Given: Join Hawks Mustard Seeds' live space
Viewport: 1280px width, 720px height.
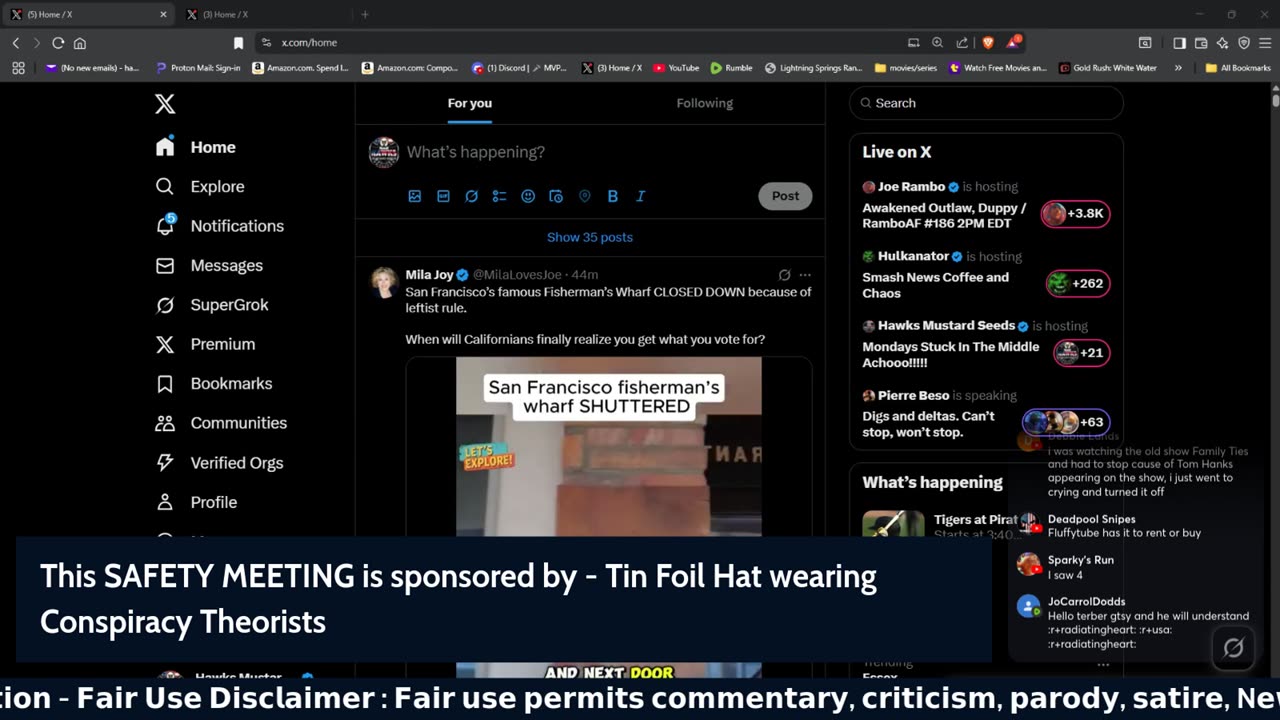Looking at the screenshot, I should [986, 345].
